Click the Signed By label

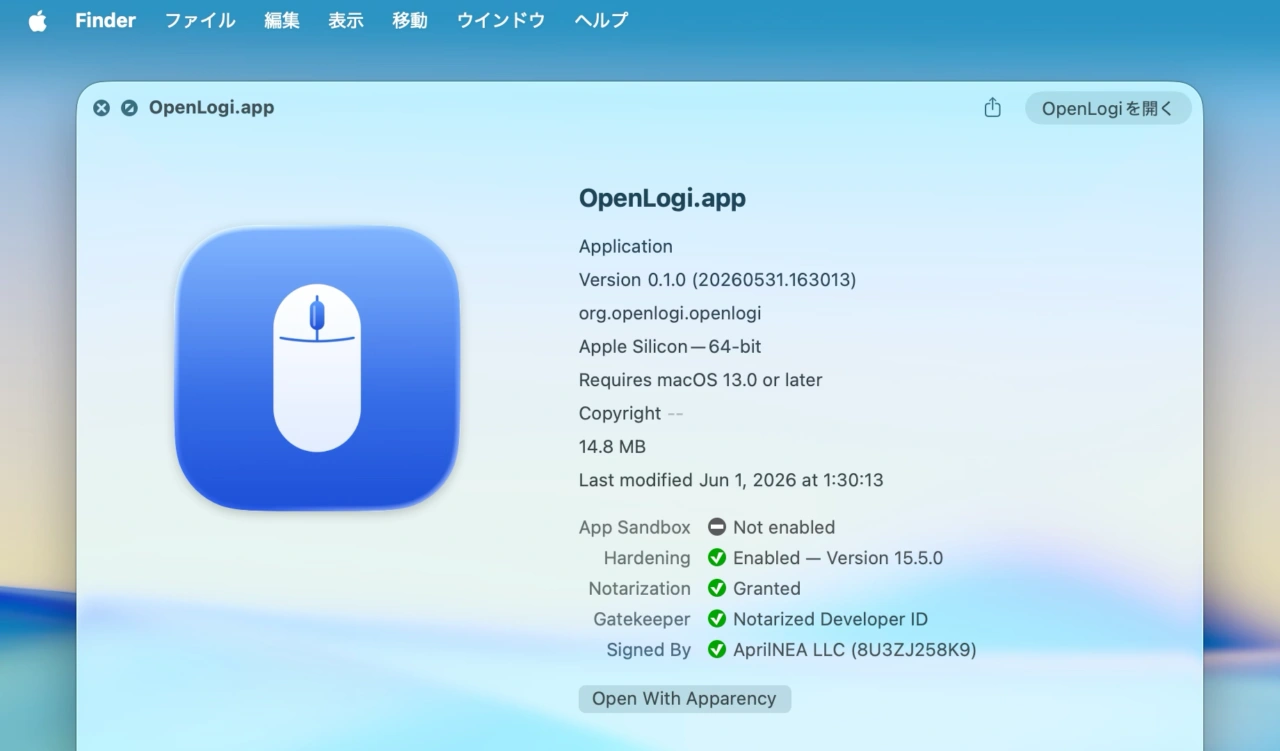pos(649,650)
